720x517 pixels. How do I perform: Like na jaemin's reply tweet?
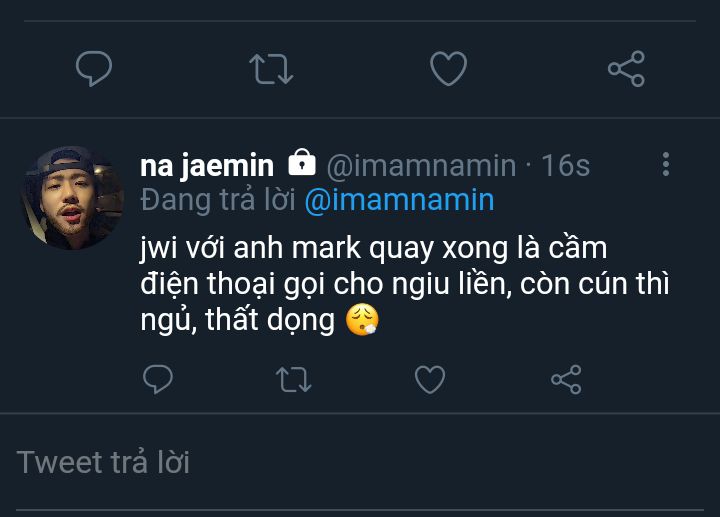click(430, 379)
